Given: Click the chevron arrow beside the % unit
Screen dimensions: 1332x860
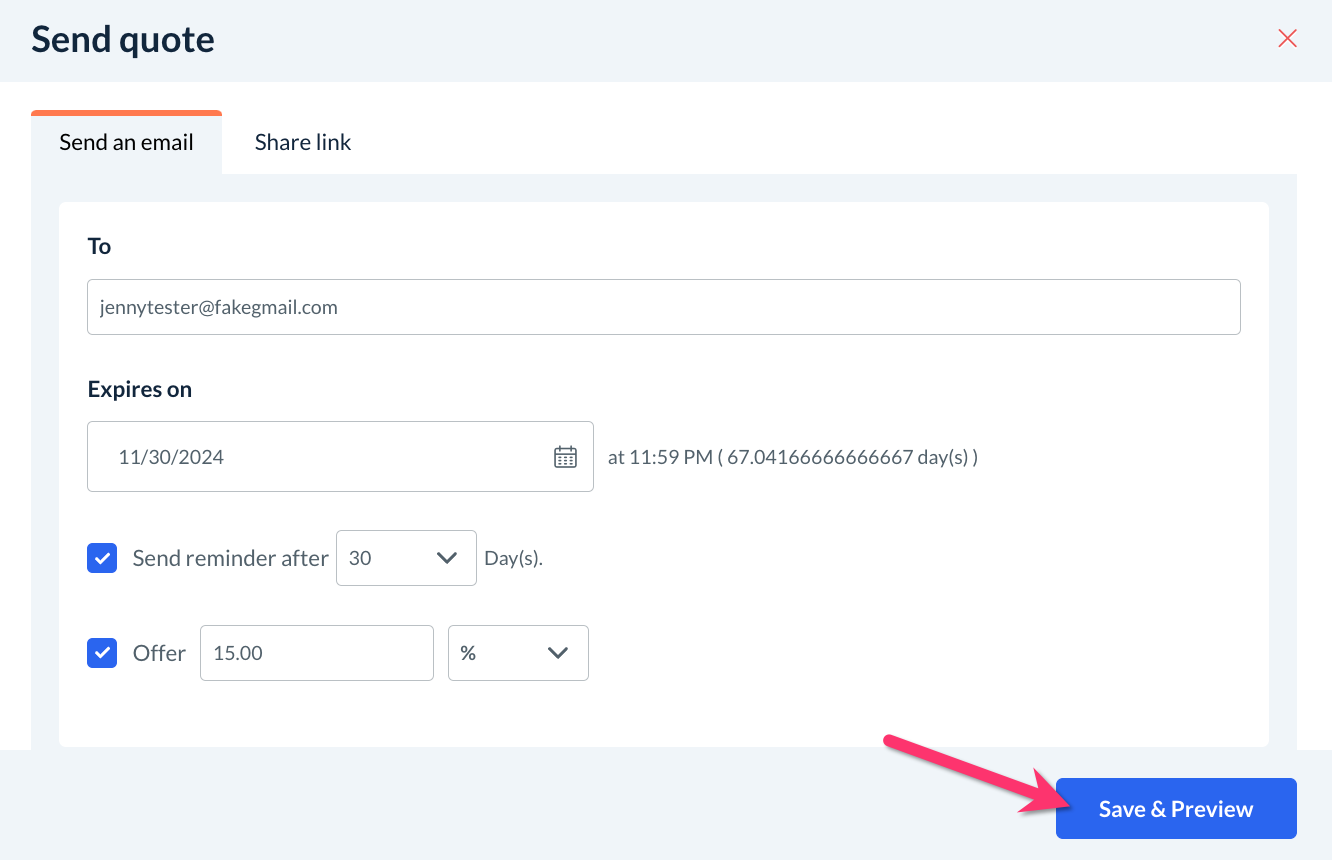Looking at the screenshot, I should (x=558, y=653).
